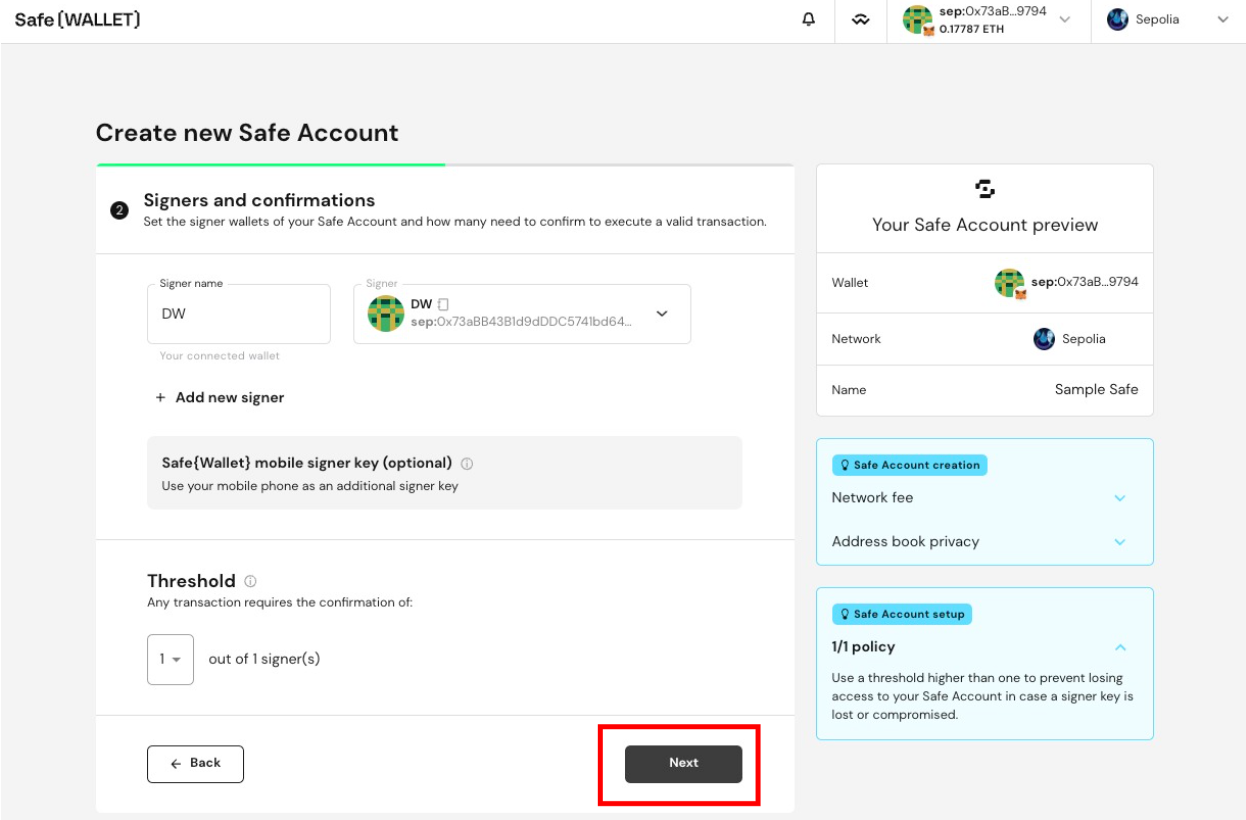Screen dimensions: 1246x820
Task: Open the threshold count dropdown
Action: pos(170,659)
